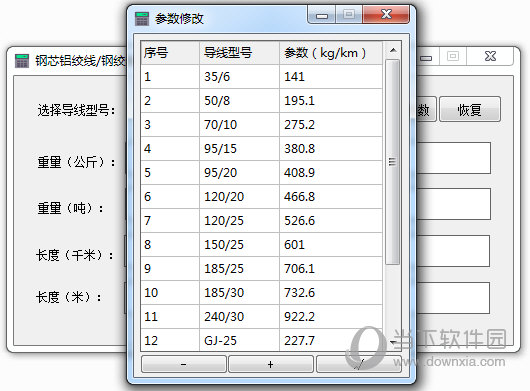Click parameter value 141
The height and width of the screenshot is (391, 530).
pos(331,77)
